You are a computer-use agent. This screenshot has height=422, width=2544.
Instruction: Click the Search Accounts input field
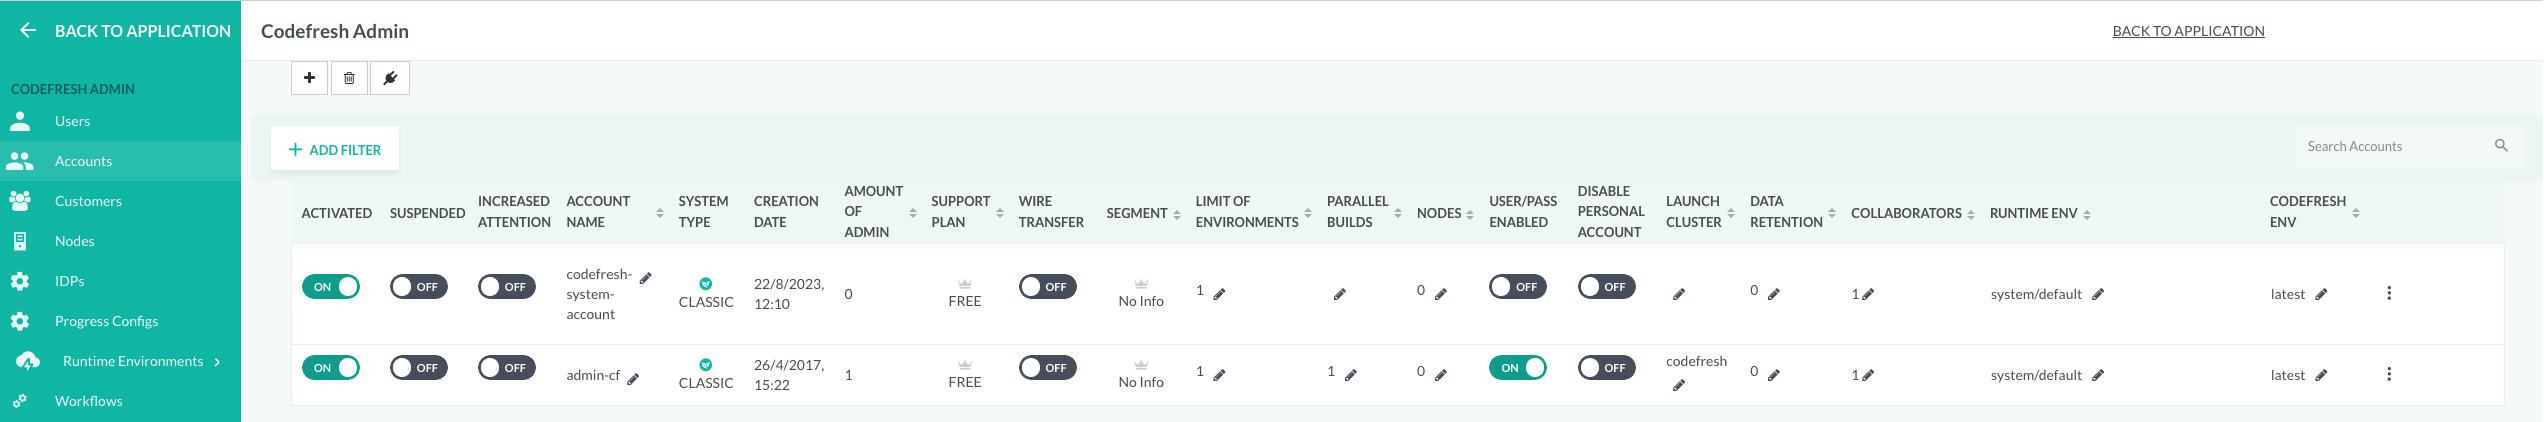click(x=2396, y=146)
